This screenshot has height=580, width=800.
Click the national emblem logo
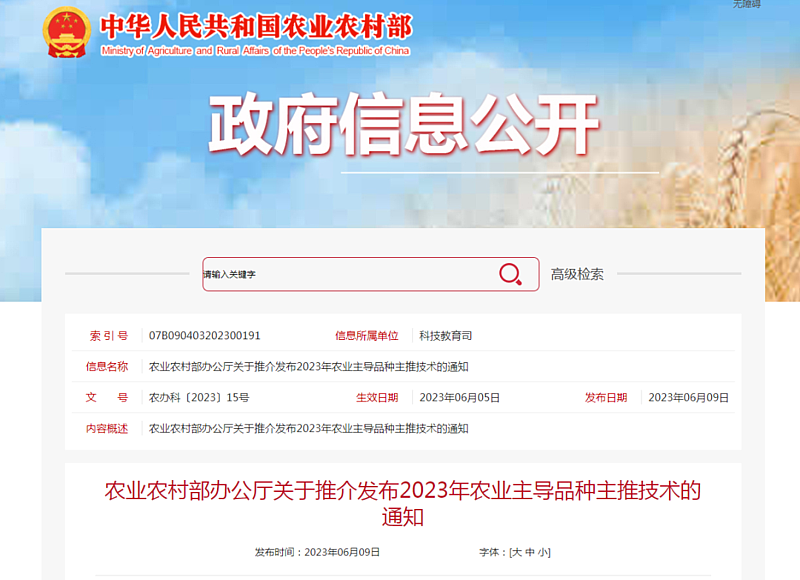(x=67, y=32)
